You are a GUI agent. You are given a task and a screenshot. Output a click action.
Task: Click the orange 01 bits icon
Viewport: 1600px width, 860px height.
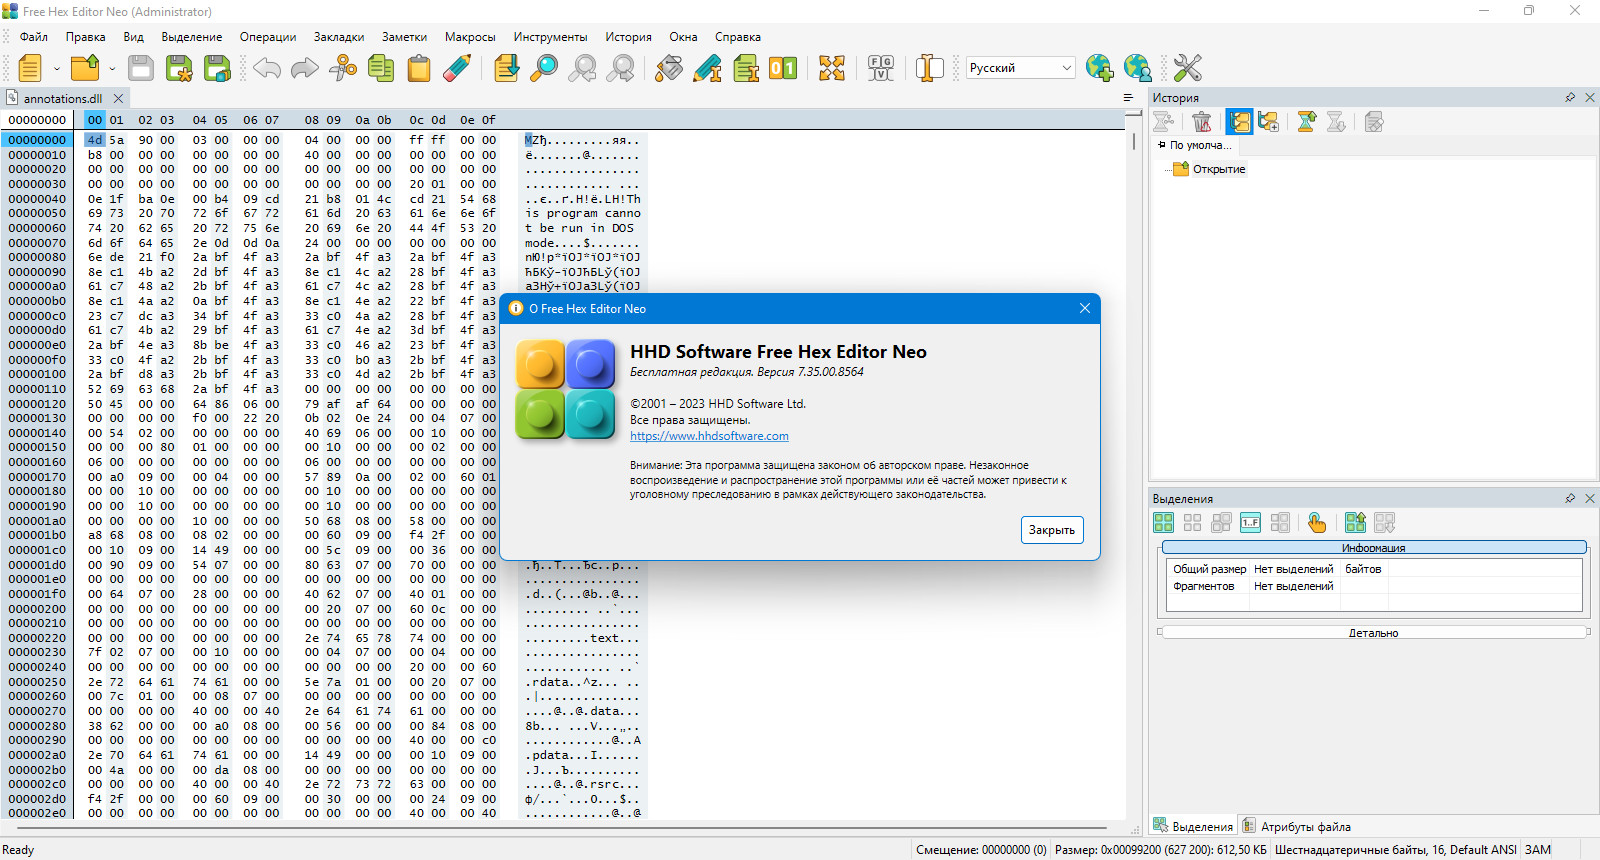(x=783, y=68)
